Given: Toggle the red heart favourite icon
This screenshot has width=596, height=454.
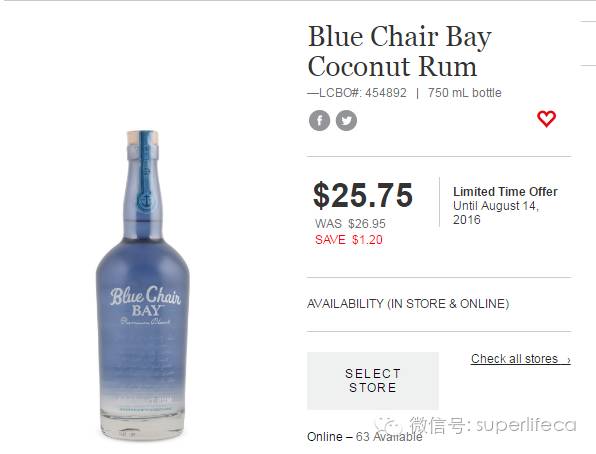Looking at the screenshot, I should 546,119.
